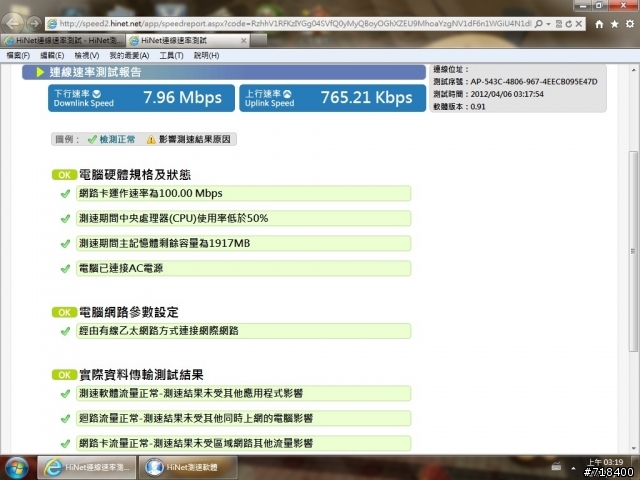The width and height of the screenshot is (640, 480).
Task: Open a new tab with the blank tab button
Action: pos(258,40)
